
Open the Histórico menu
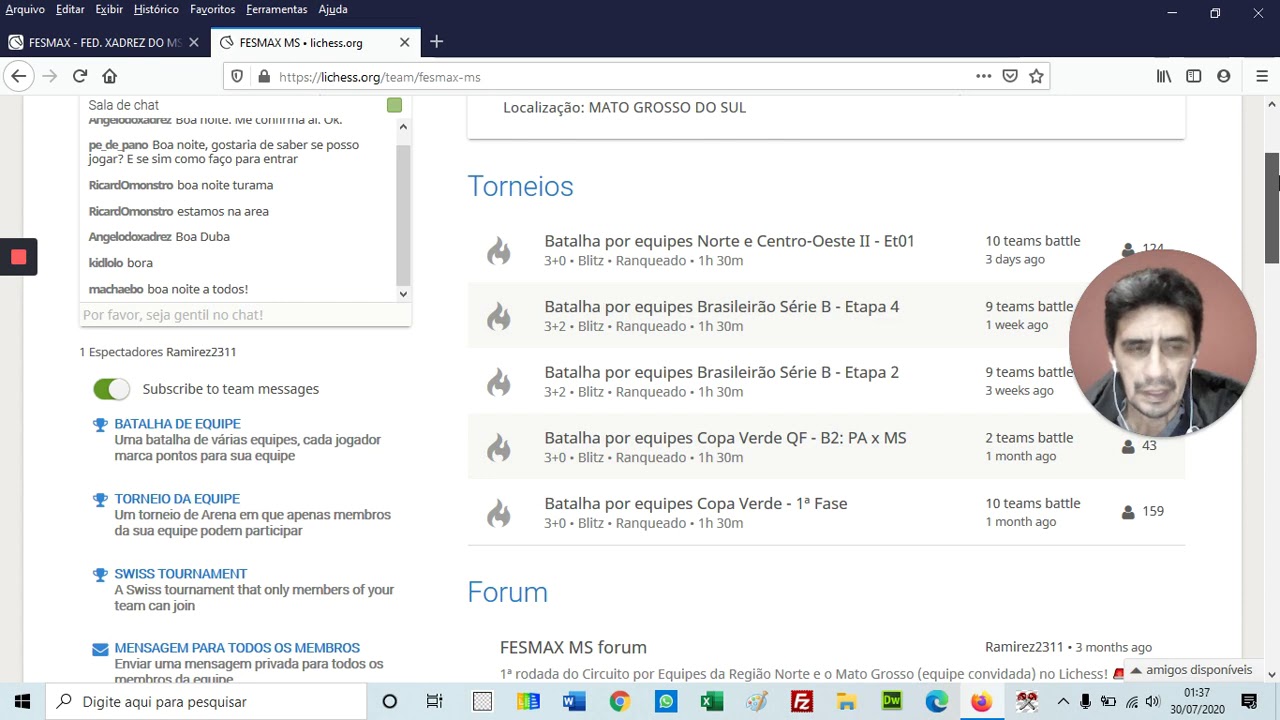pyautogui.click(x=156, y=9)
